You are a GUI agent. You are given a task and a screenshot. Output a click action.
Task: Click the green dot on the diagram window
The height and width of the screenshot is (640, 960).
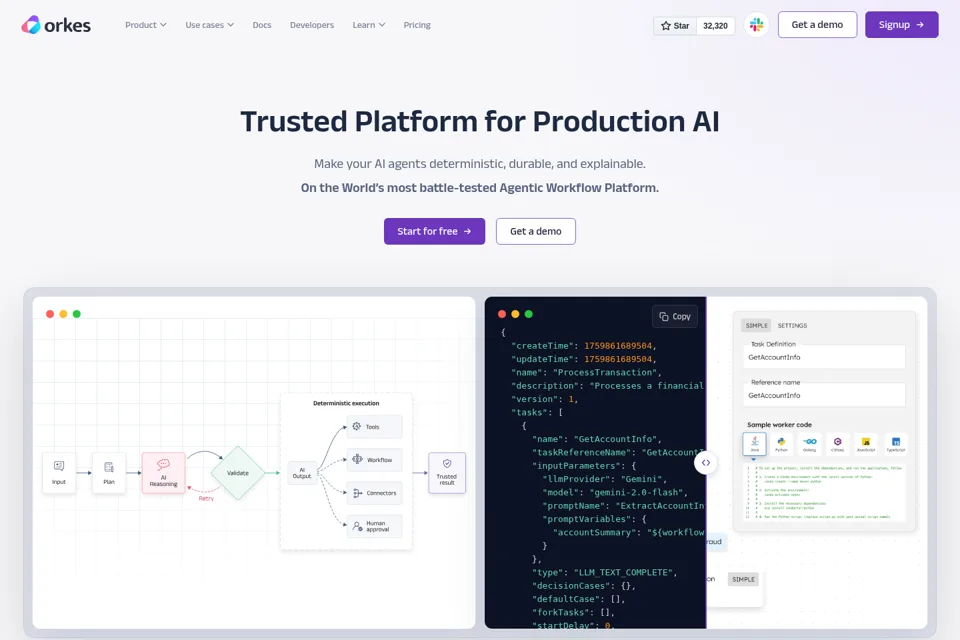click(77, 314)
